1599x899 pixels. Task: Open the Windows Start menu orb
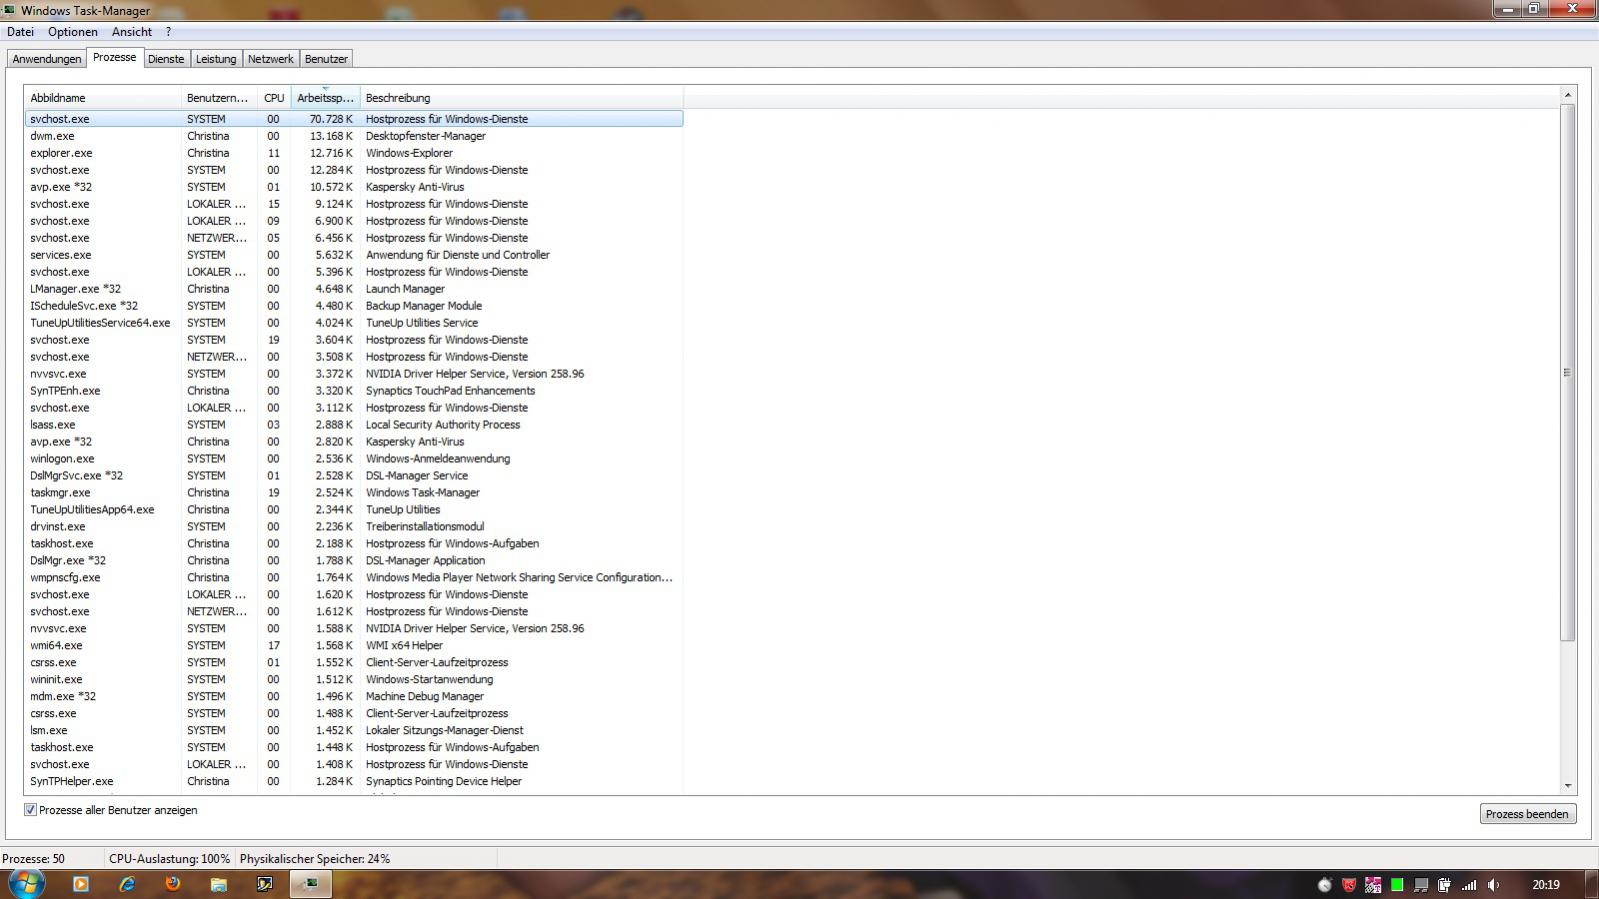[26, 884]
